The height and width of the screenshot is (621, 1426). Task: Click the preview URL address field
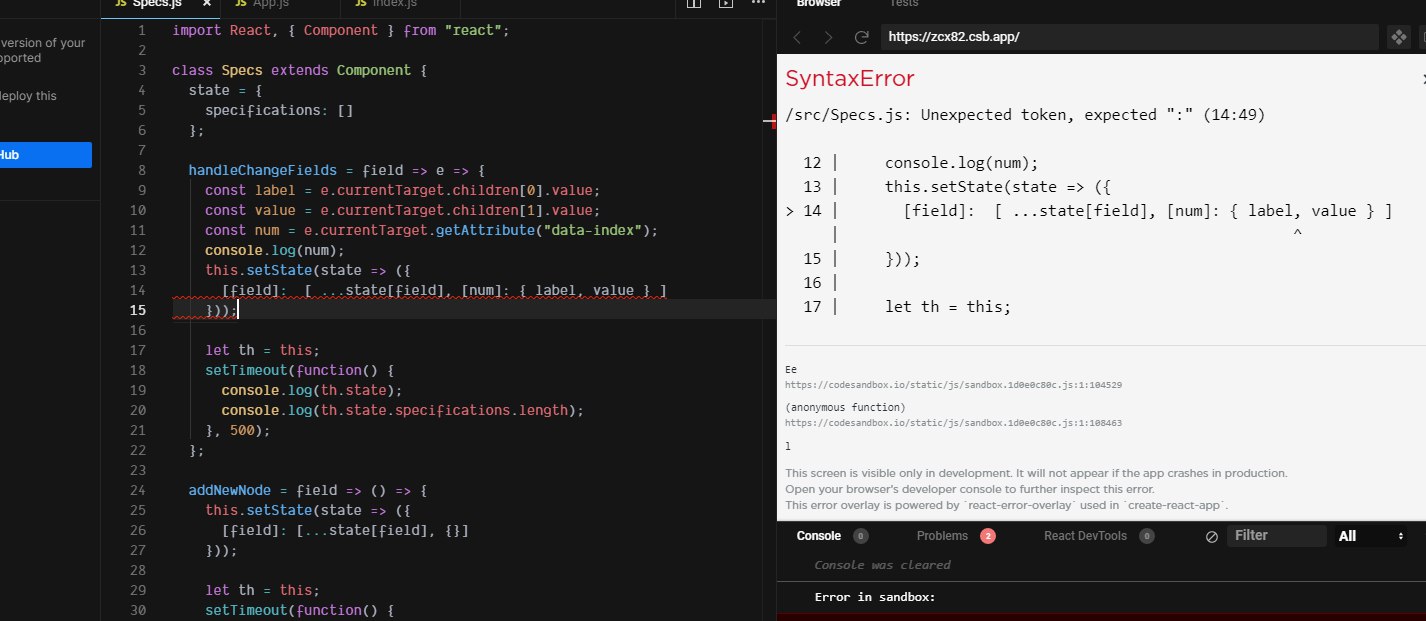pos(1129,38)
